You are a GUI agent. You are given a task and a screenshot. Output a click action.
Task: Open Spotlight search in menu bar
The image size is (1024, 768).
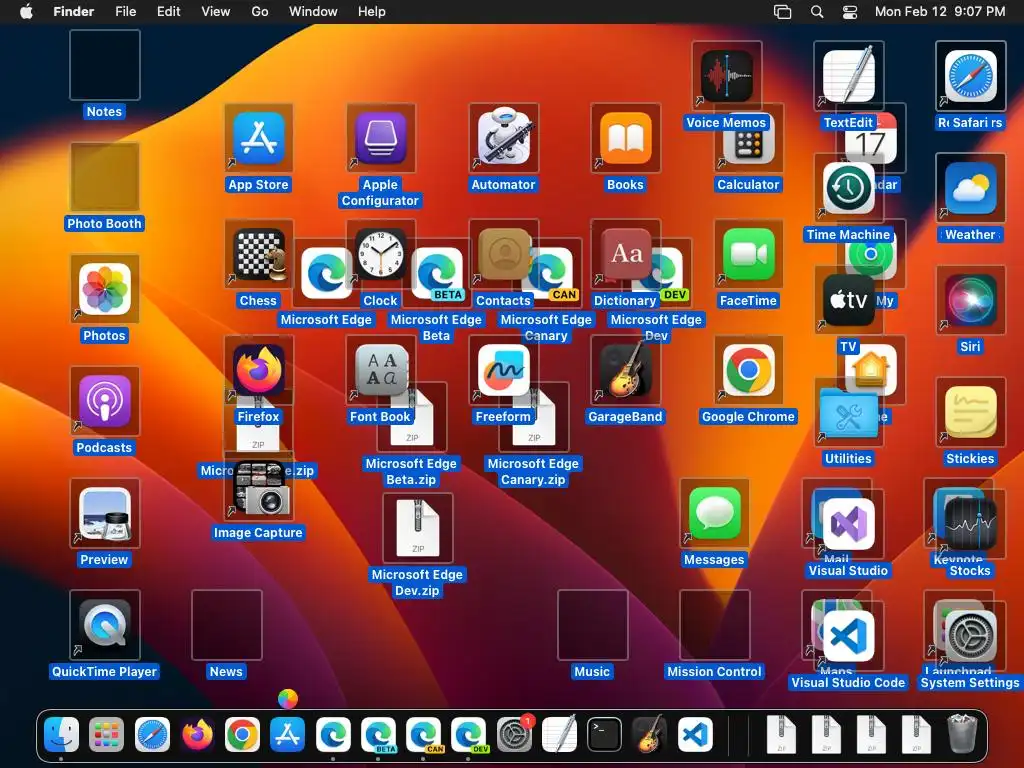[817, 12]
